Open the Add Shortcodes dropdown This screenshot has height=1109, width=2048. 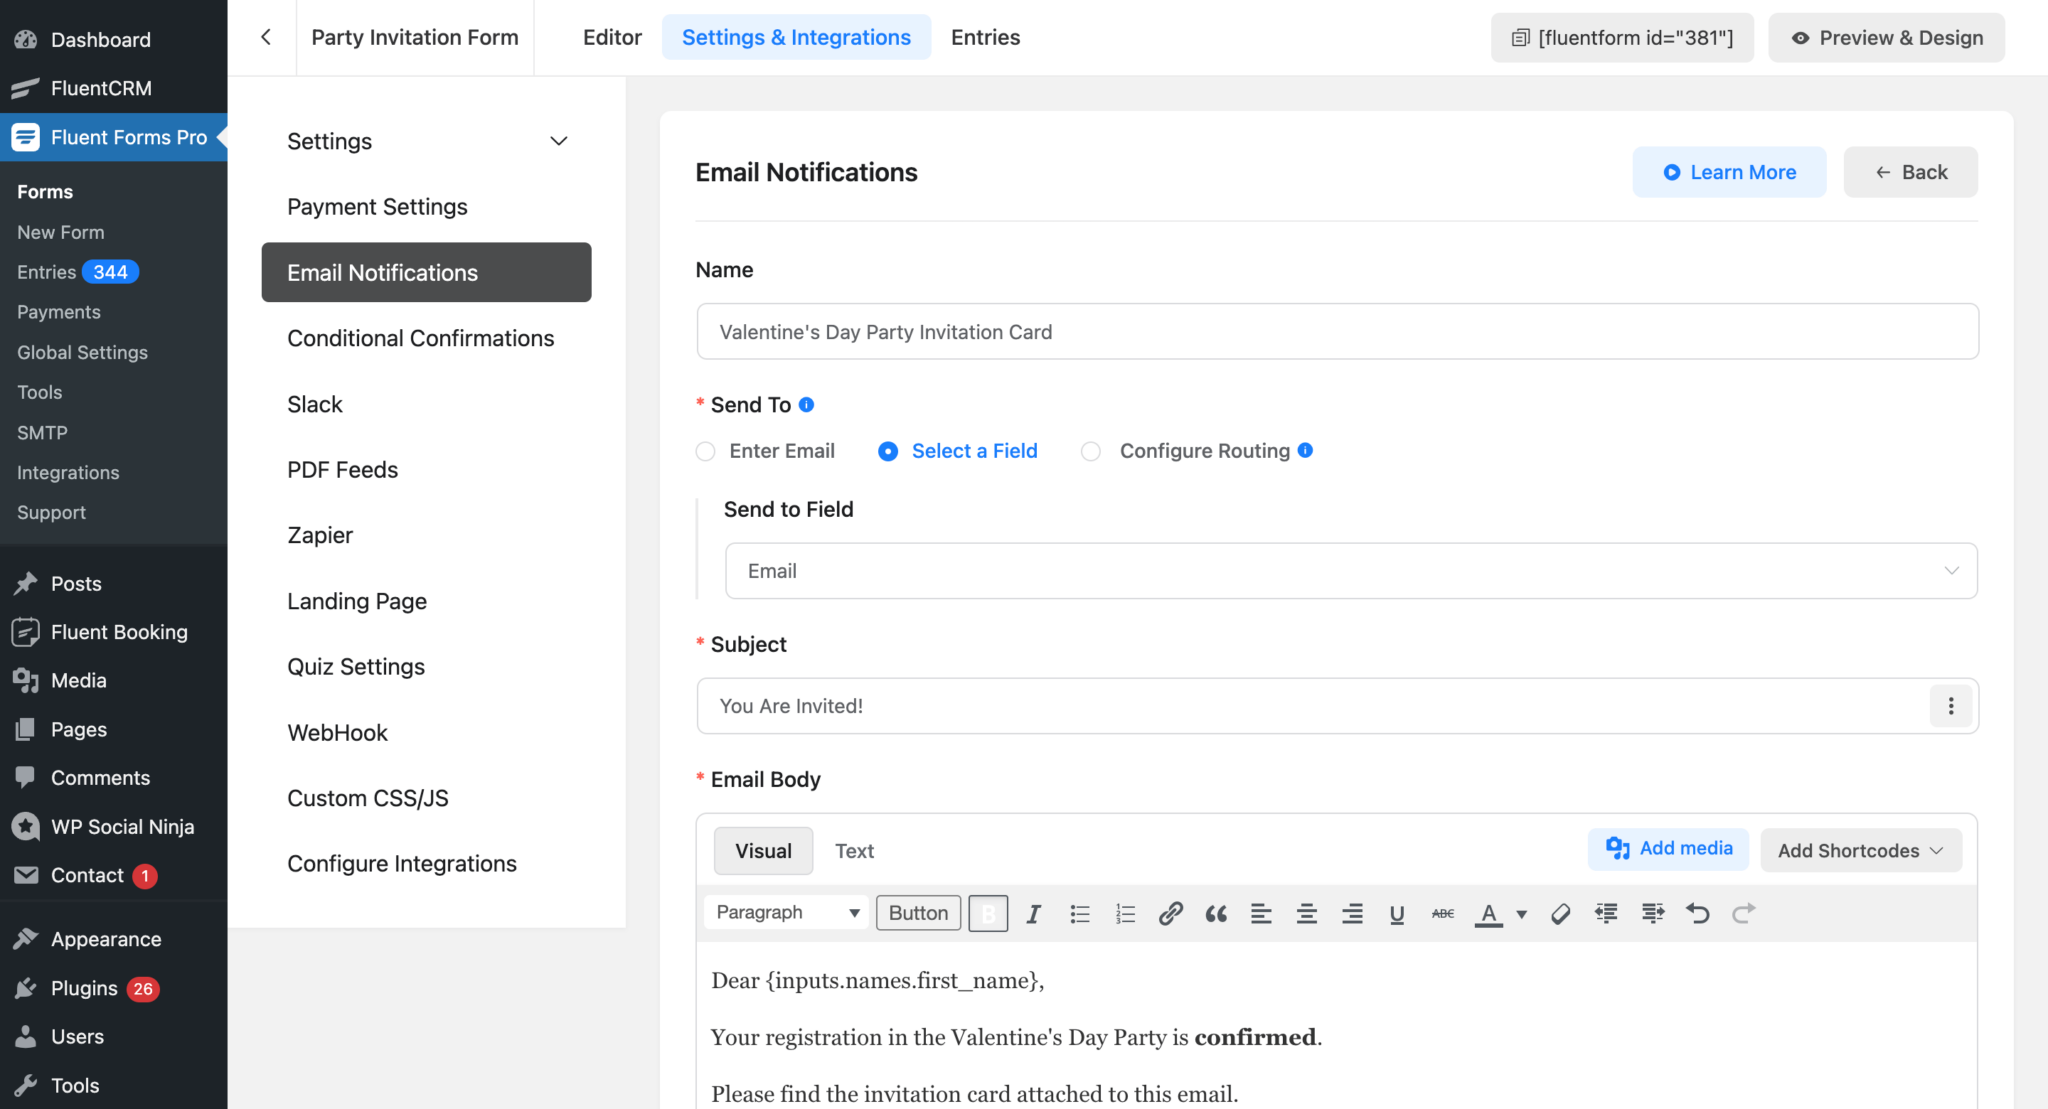pos(1861,851)
